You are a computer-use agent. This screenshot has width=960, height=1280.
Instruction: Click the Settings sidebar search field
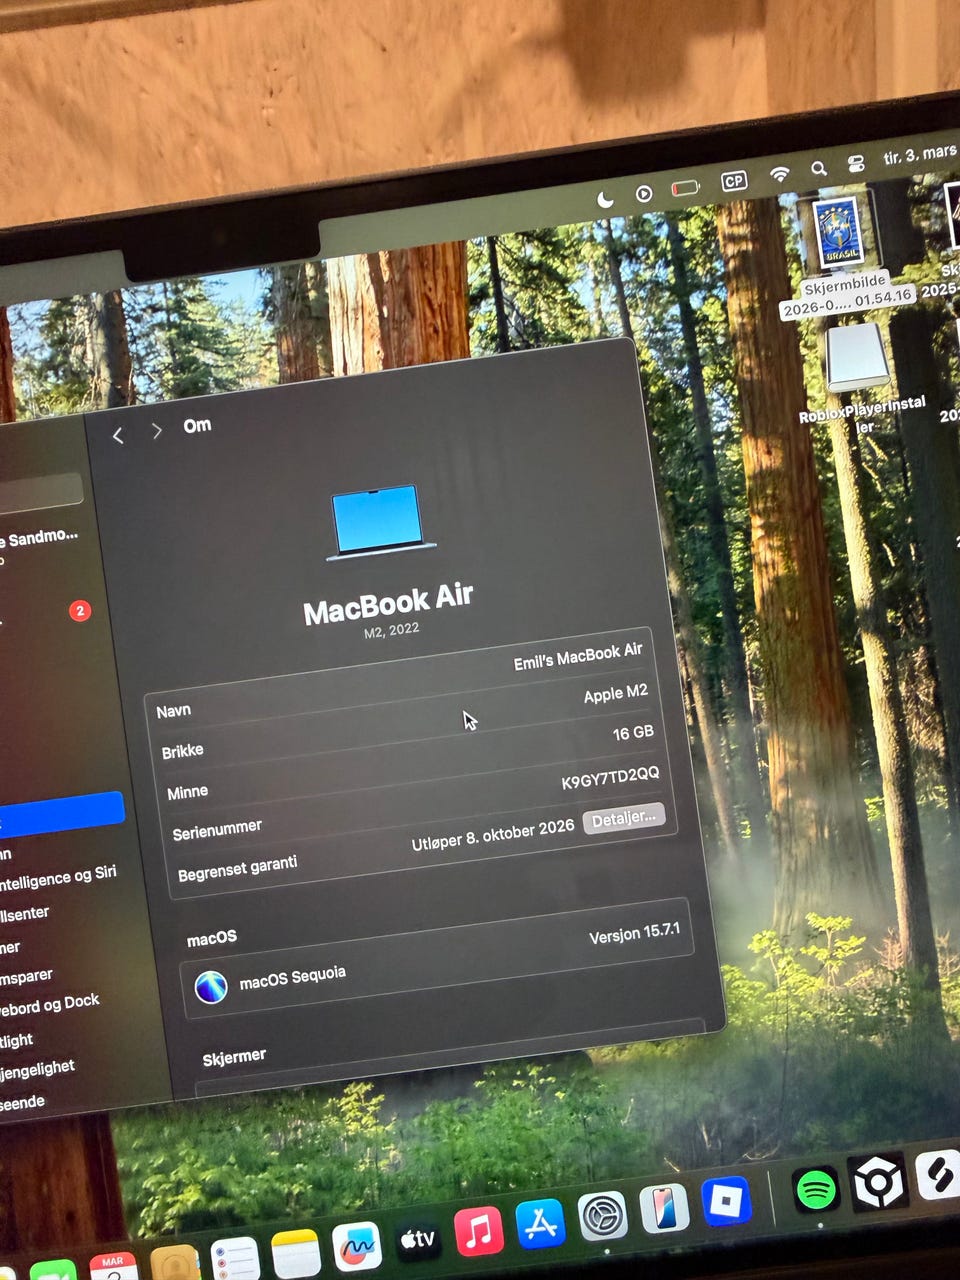(x=40, y=492)
